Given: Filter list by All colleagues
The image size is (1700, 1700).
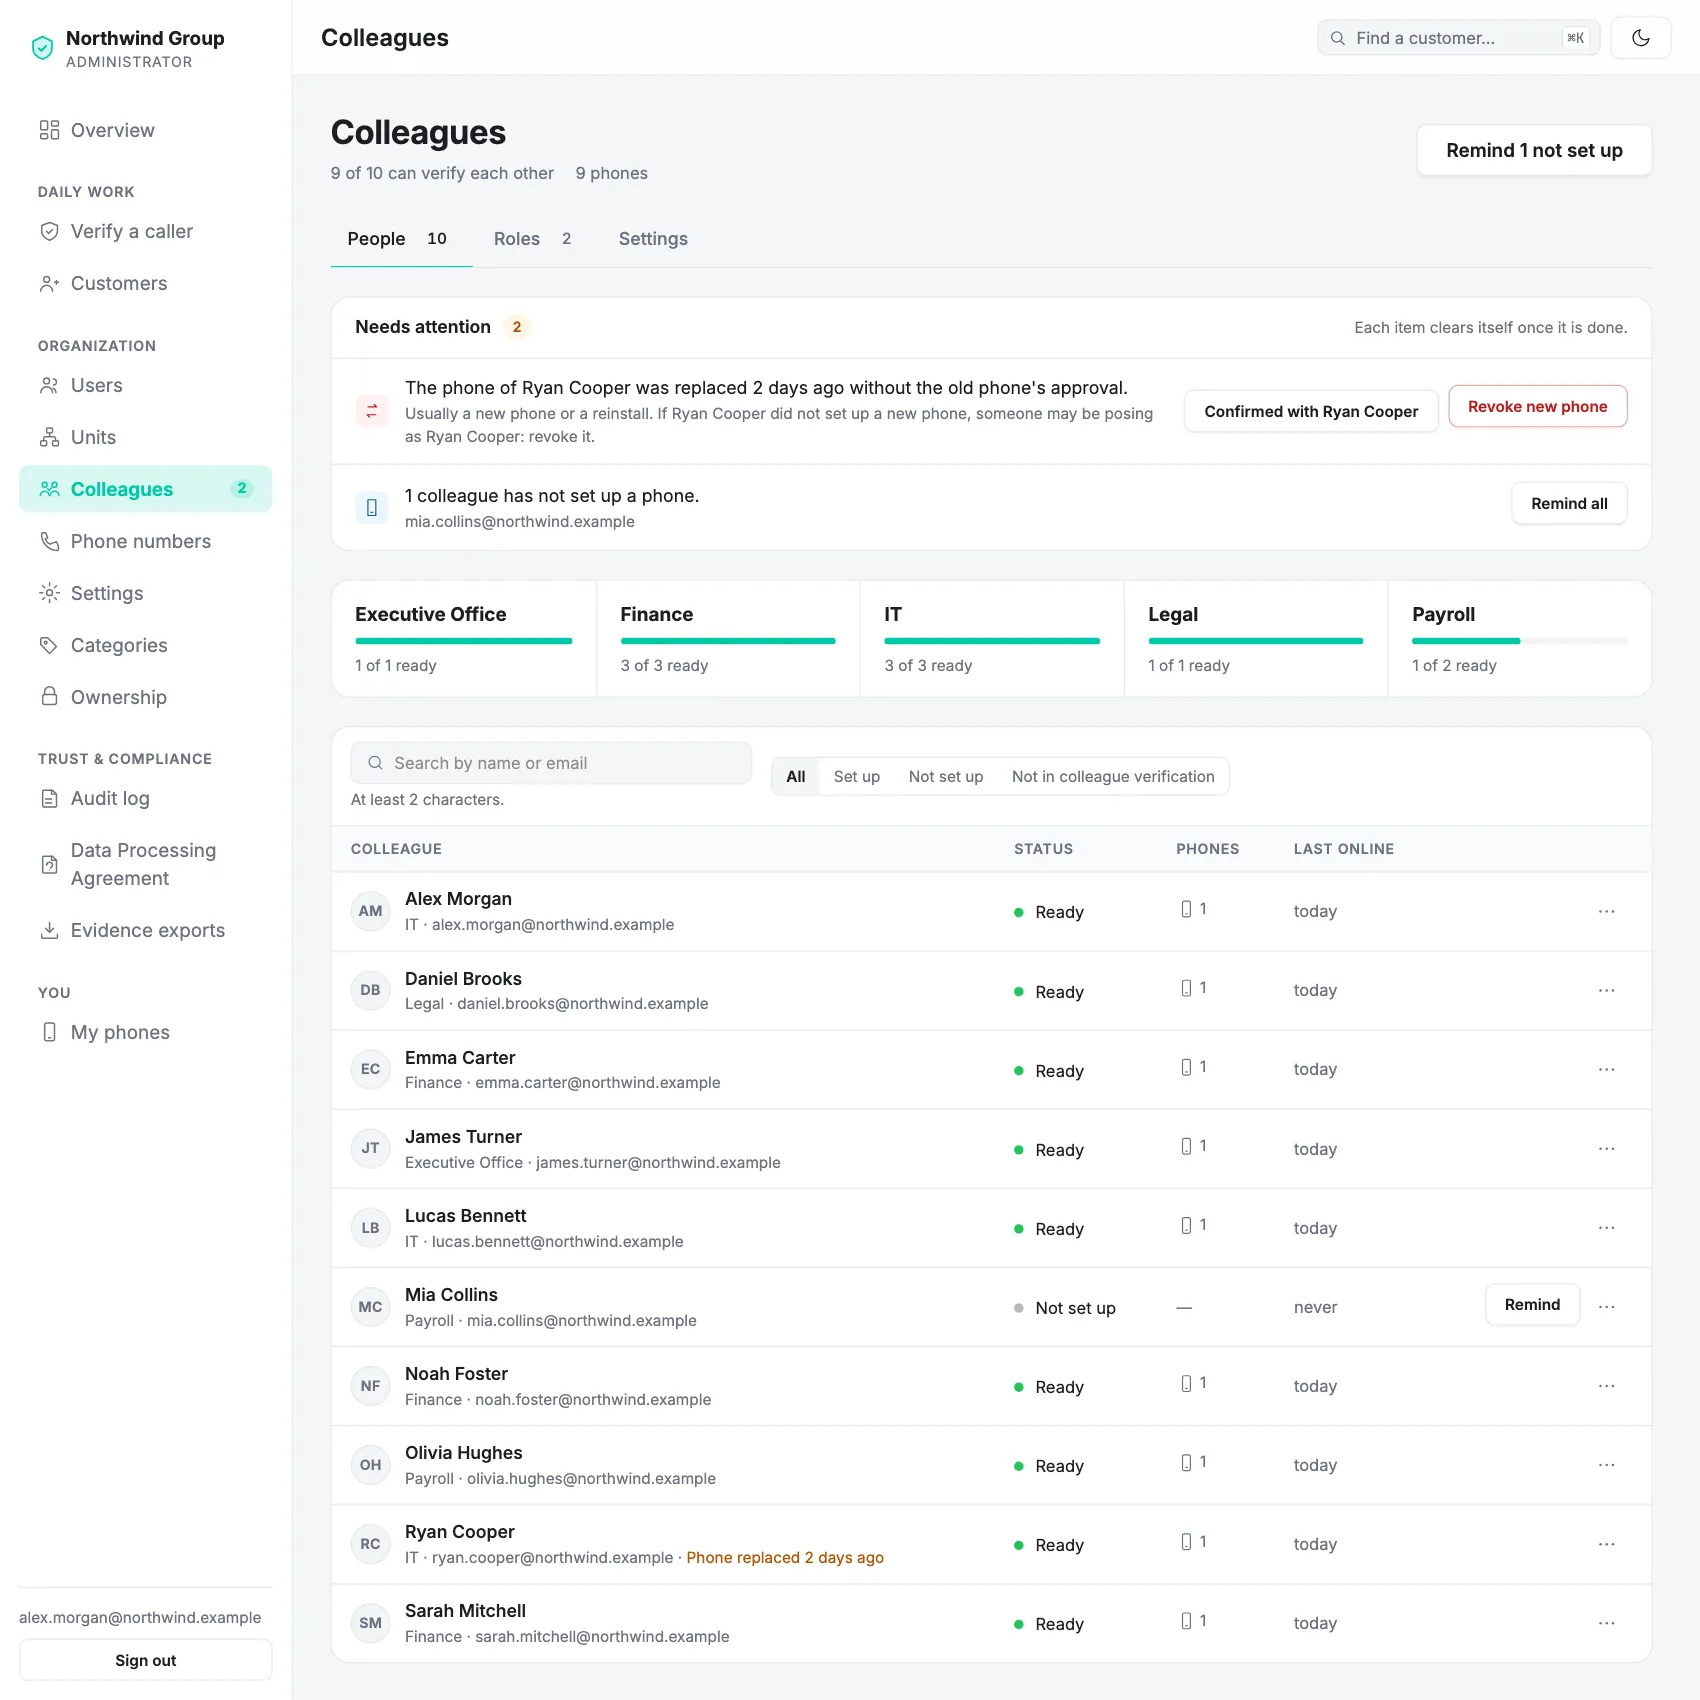Looking at the screenshot, I should point(796,776).
